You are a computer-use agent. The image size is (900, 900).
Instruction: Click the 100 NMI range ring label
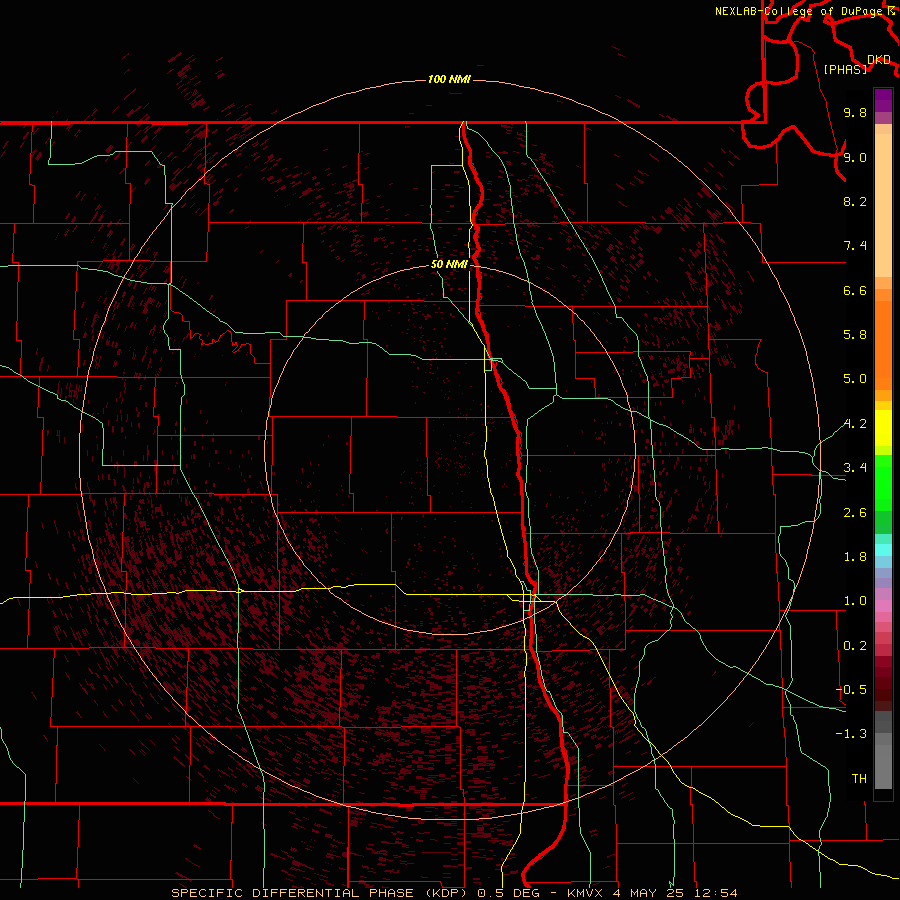[449, 79]
